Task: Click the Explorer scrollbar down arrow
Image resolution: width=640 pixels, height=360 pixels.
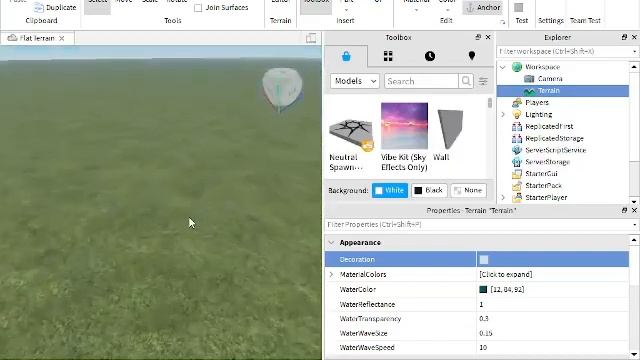Action: (634, 201)
